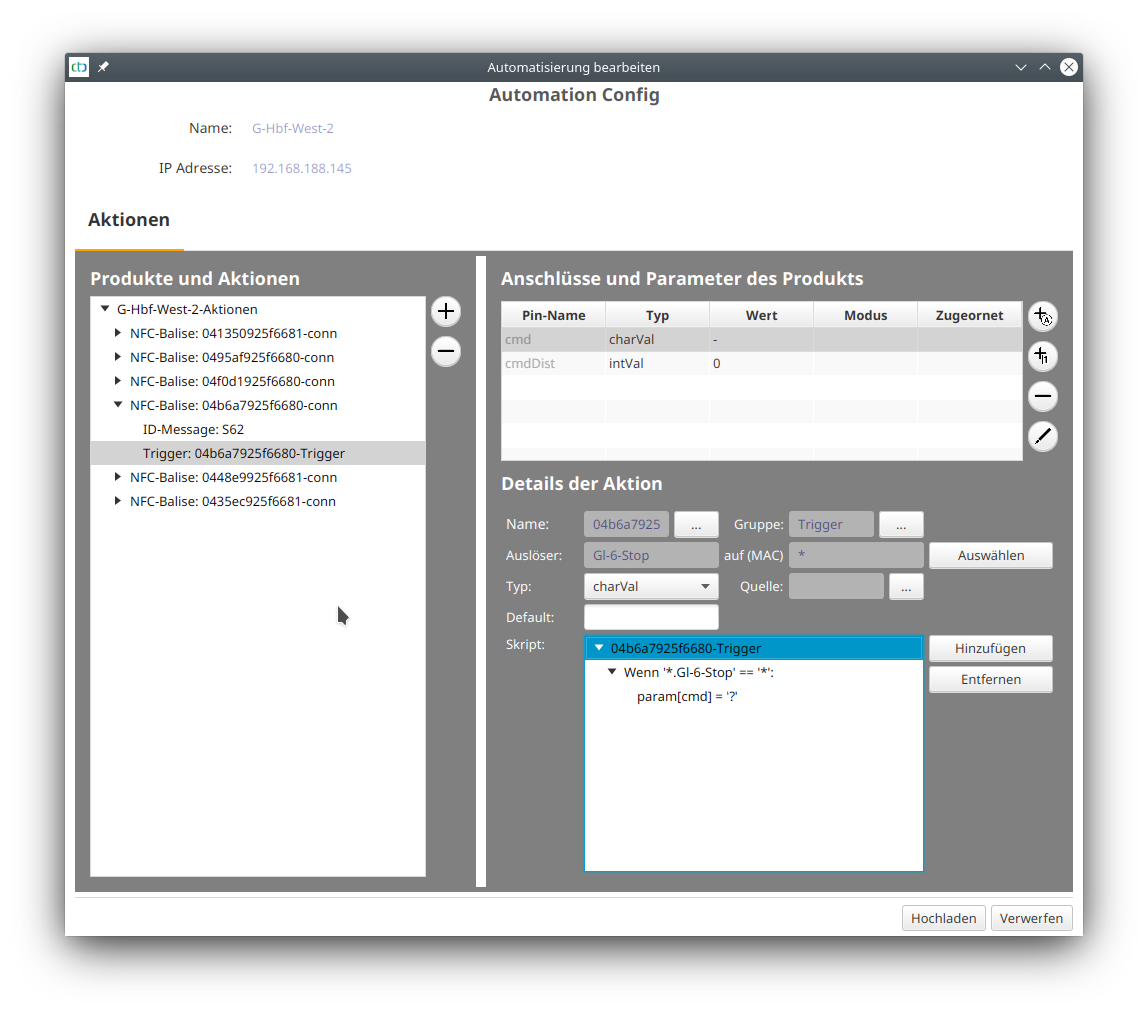Viewport: 1148px width, 1013px height.
Task: Click the application logo in the title bar
Action: 78,67
